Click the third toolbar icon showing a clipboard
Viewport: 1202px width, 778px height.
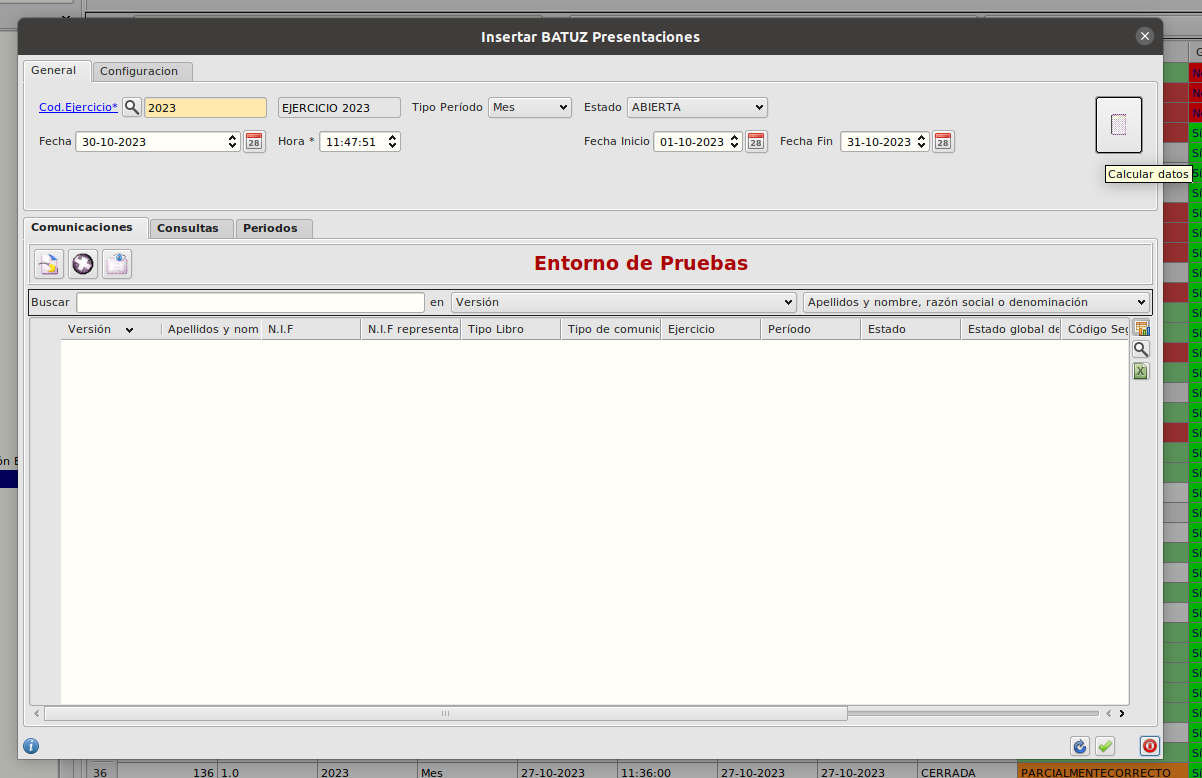[x=117, y=264]
